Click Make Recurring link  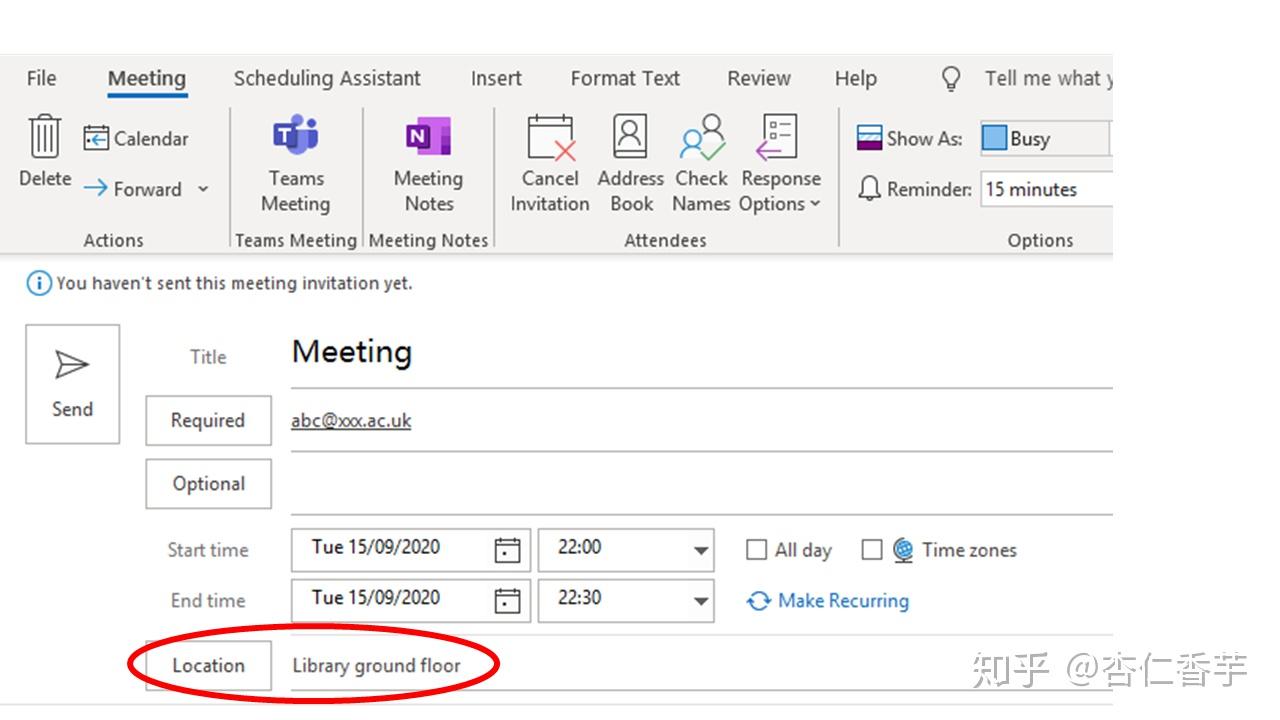(828, 601)
